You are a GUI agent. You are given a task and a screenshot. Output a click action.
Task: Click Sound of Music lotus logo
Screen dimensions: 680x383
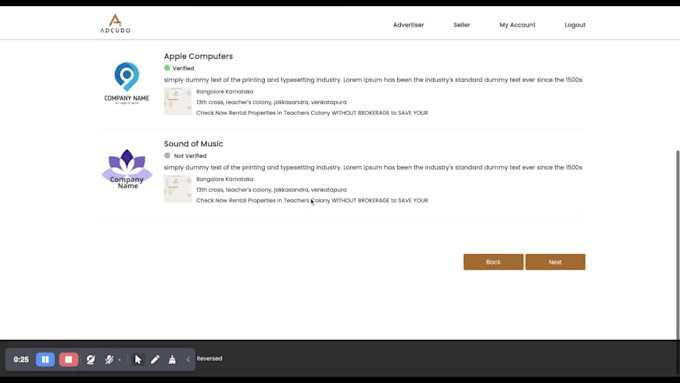(127, 169)
